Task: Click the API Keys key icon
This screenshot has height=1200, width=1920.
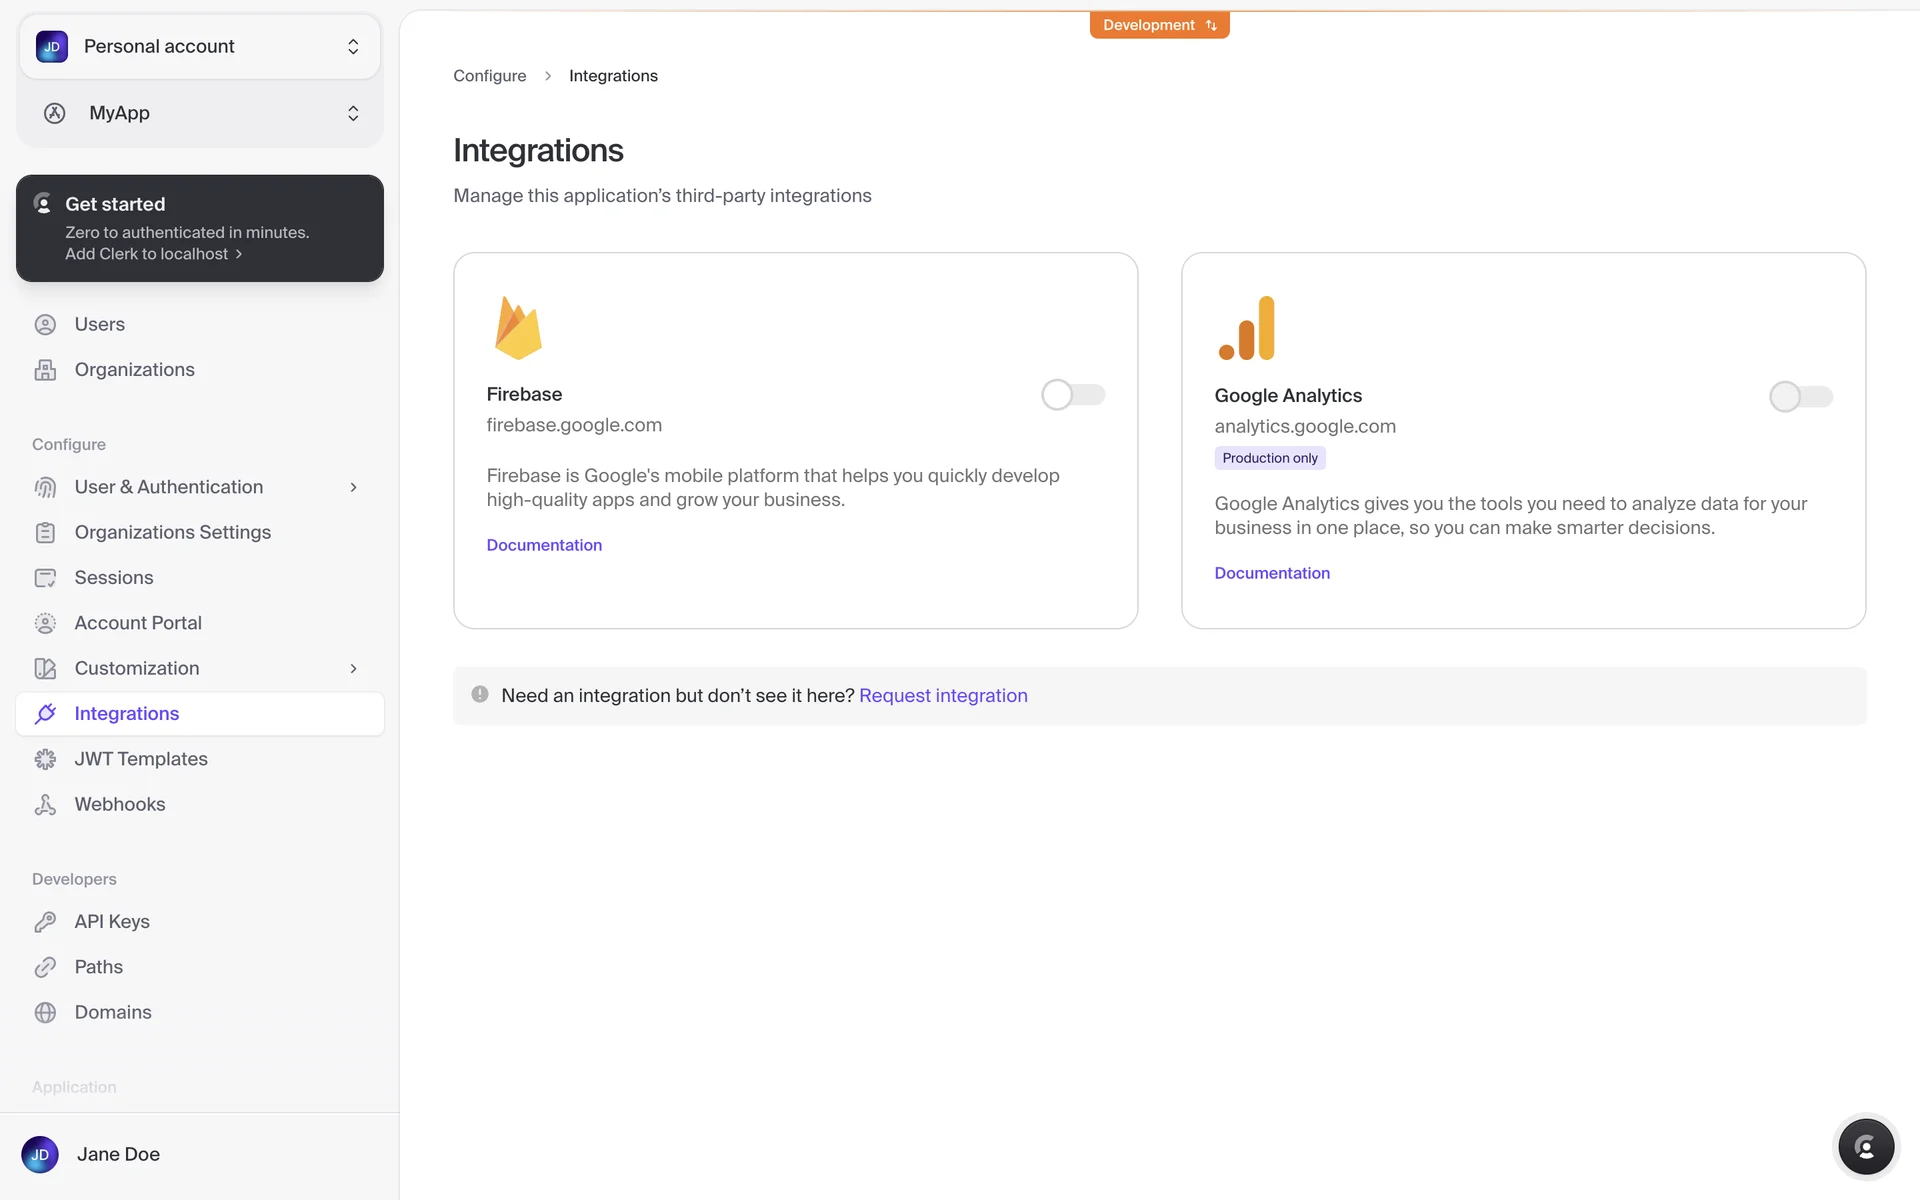Action: coord(45,922)
